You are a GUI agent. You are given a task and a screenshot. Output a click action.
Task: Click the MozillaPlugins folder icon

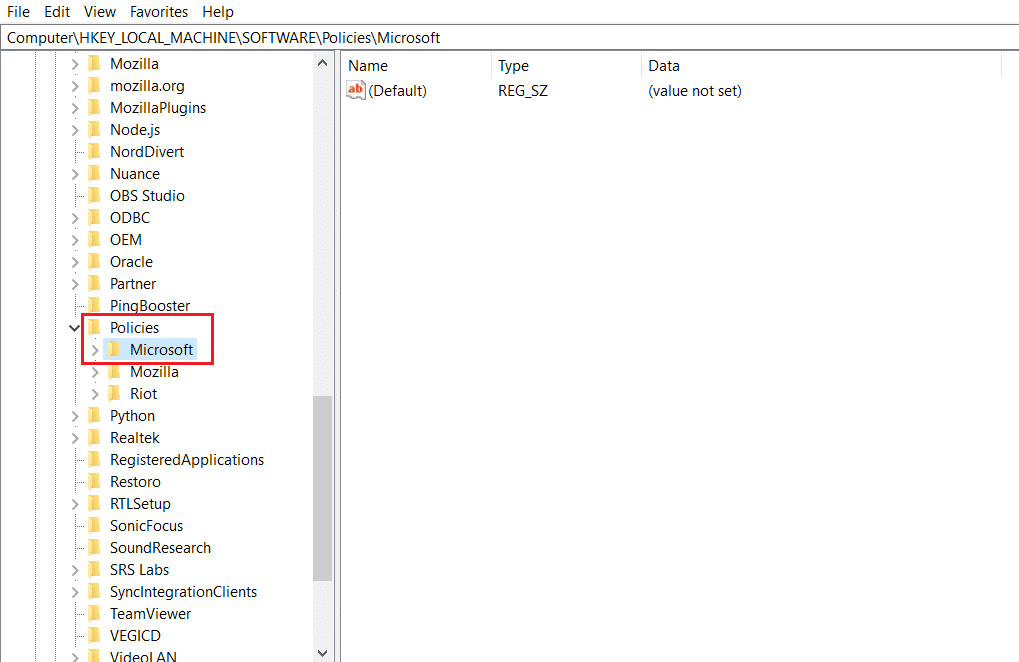[94, 107]
